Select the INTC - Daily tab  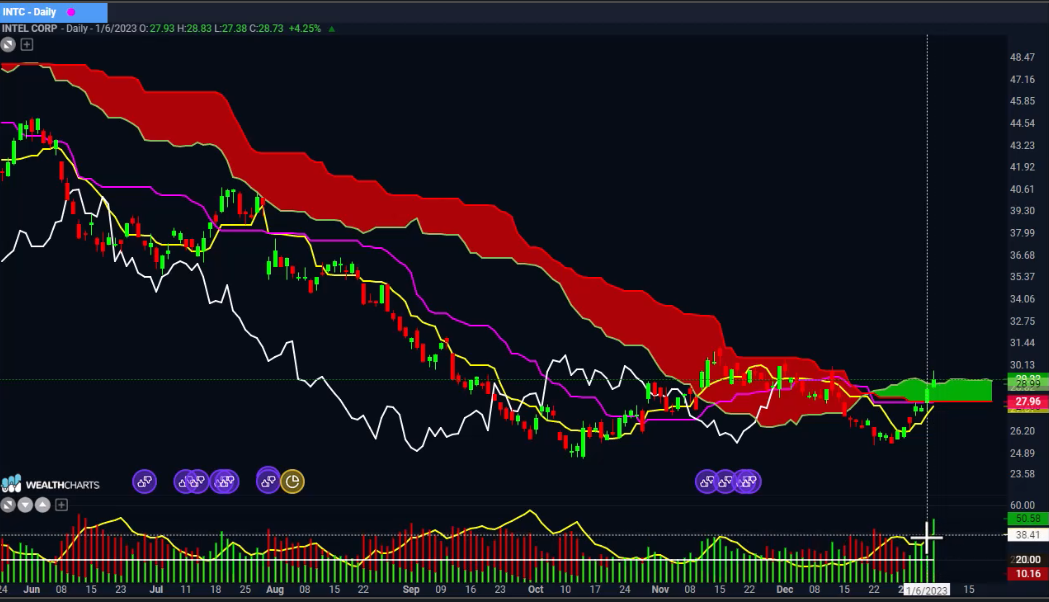pos(54,12)
